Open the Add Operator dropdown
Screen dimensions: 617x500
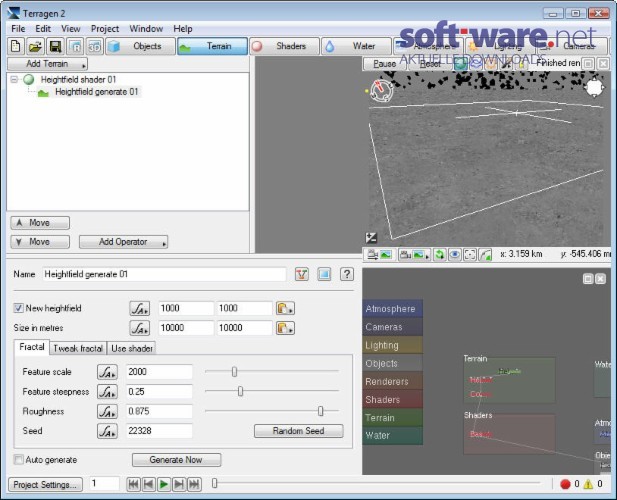123,242
